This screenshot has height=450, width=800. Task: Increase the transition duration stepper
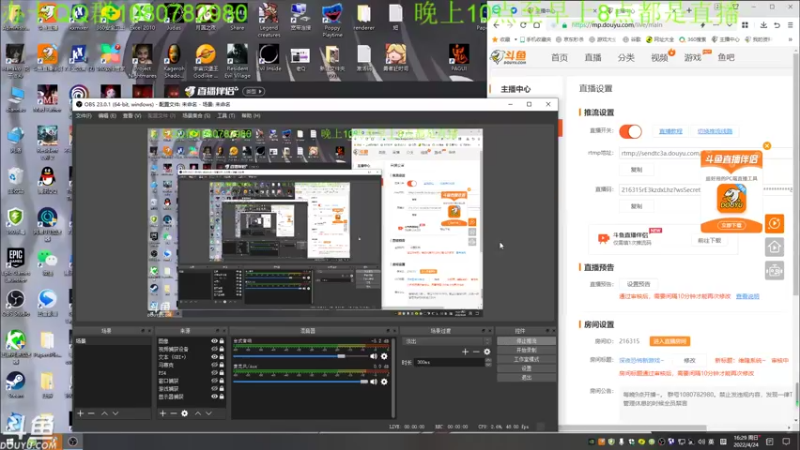488,360
